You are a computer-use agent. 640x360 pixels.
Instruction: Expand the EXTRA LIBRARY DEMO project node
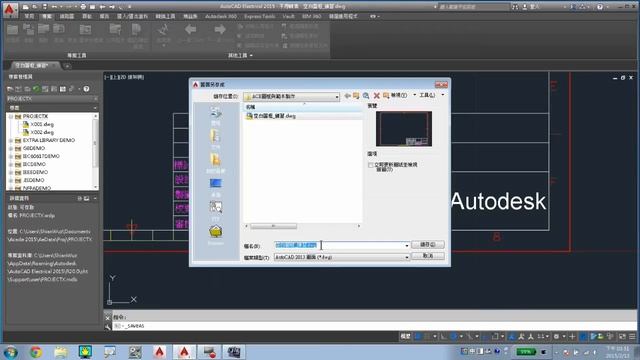(11, 140)
